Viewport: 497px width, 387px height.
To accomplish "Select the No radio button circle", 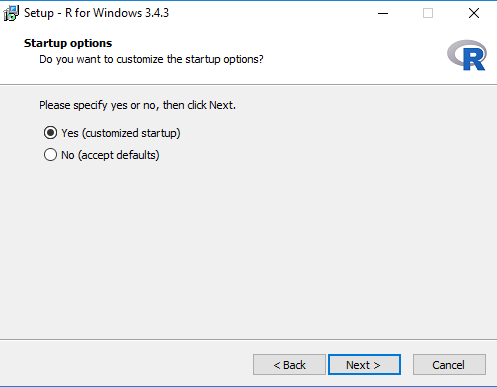I will pyautogui.click(x=50, y=155).
